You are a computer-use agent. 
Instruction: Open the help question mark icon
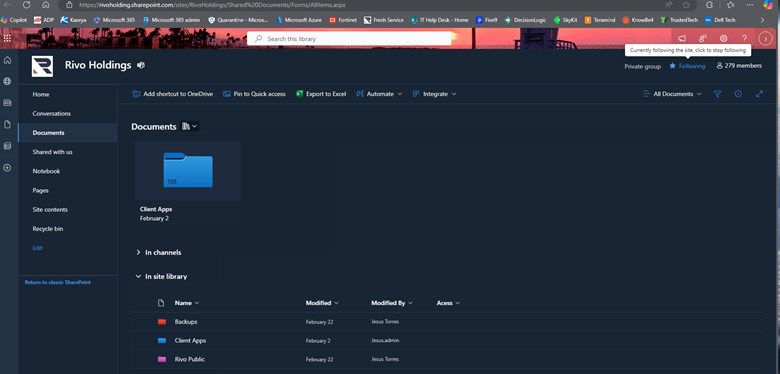coord(744,38)
